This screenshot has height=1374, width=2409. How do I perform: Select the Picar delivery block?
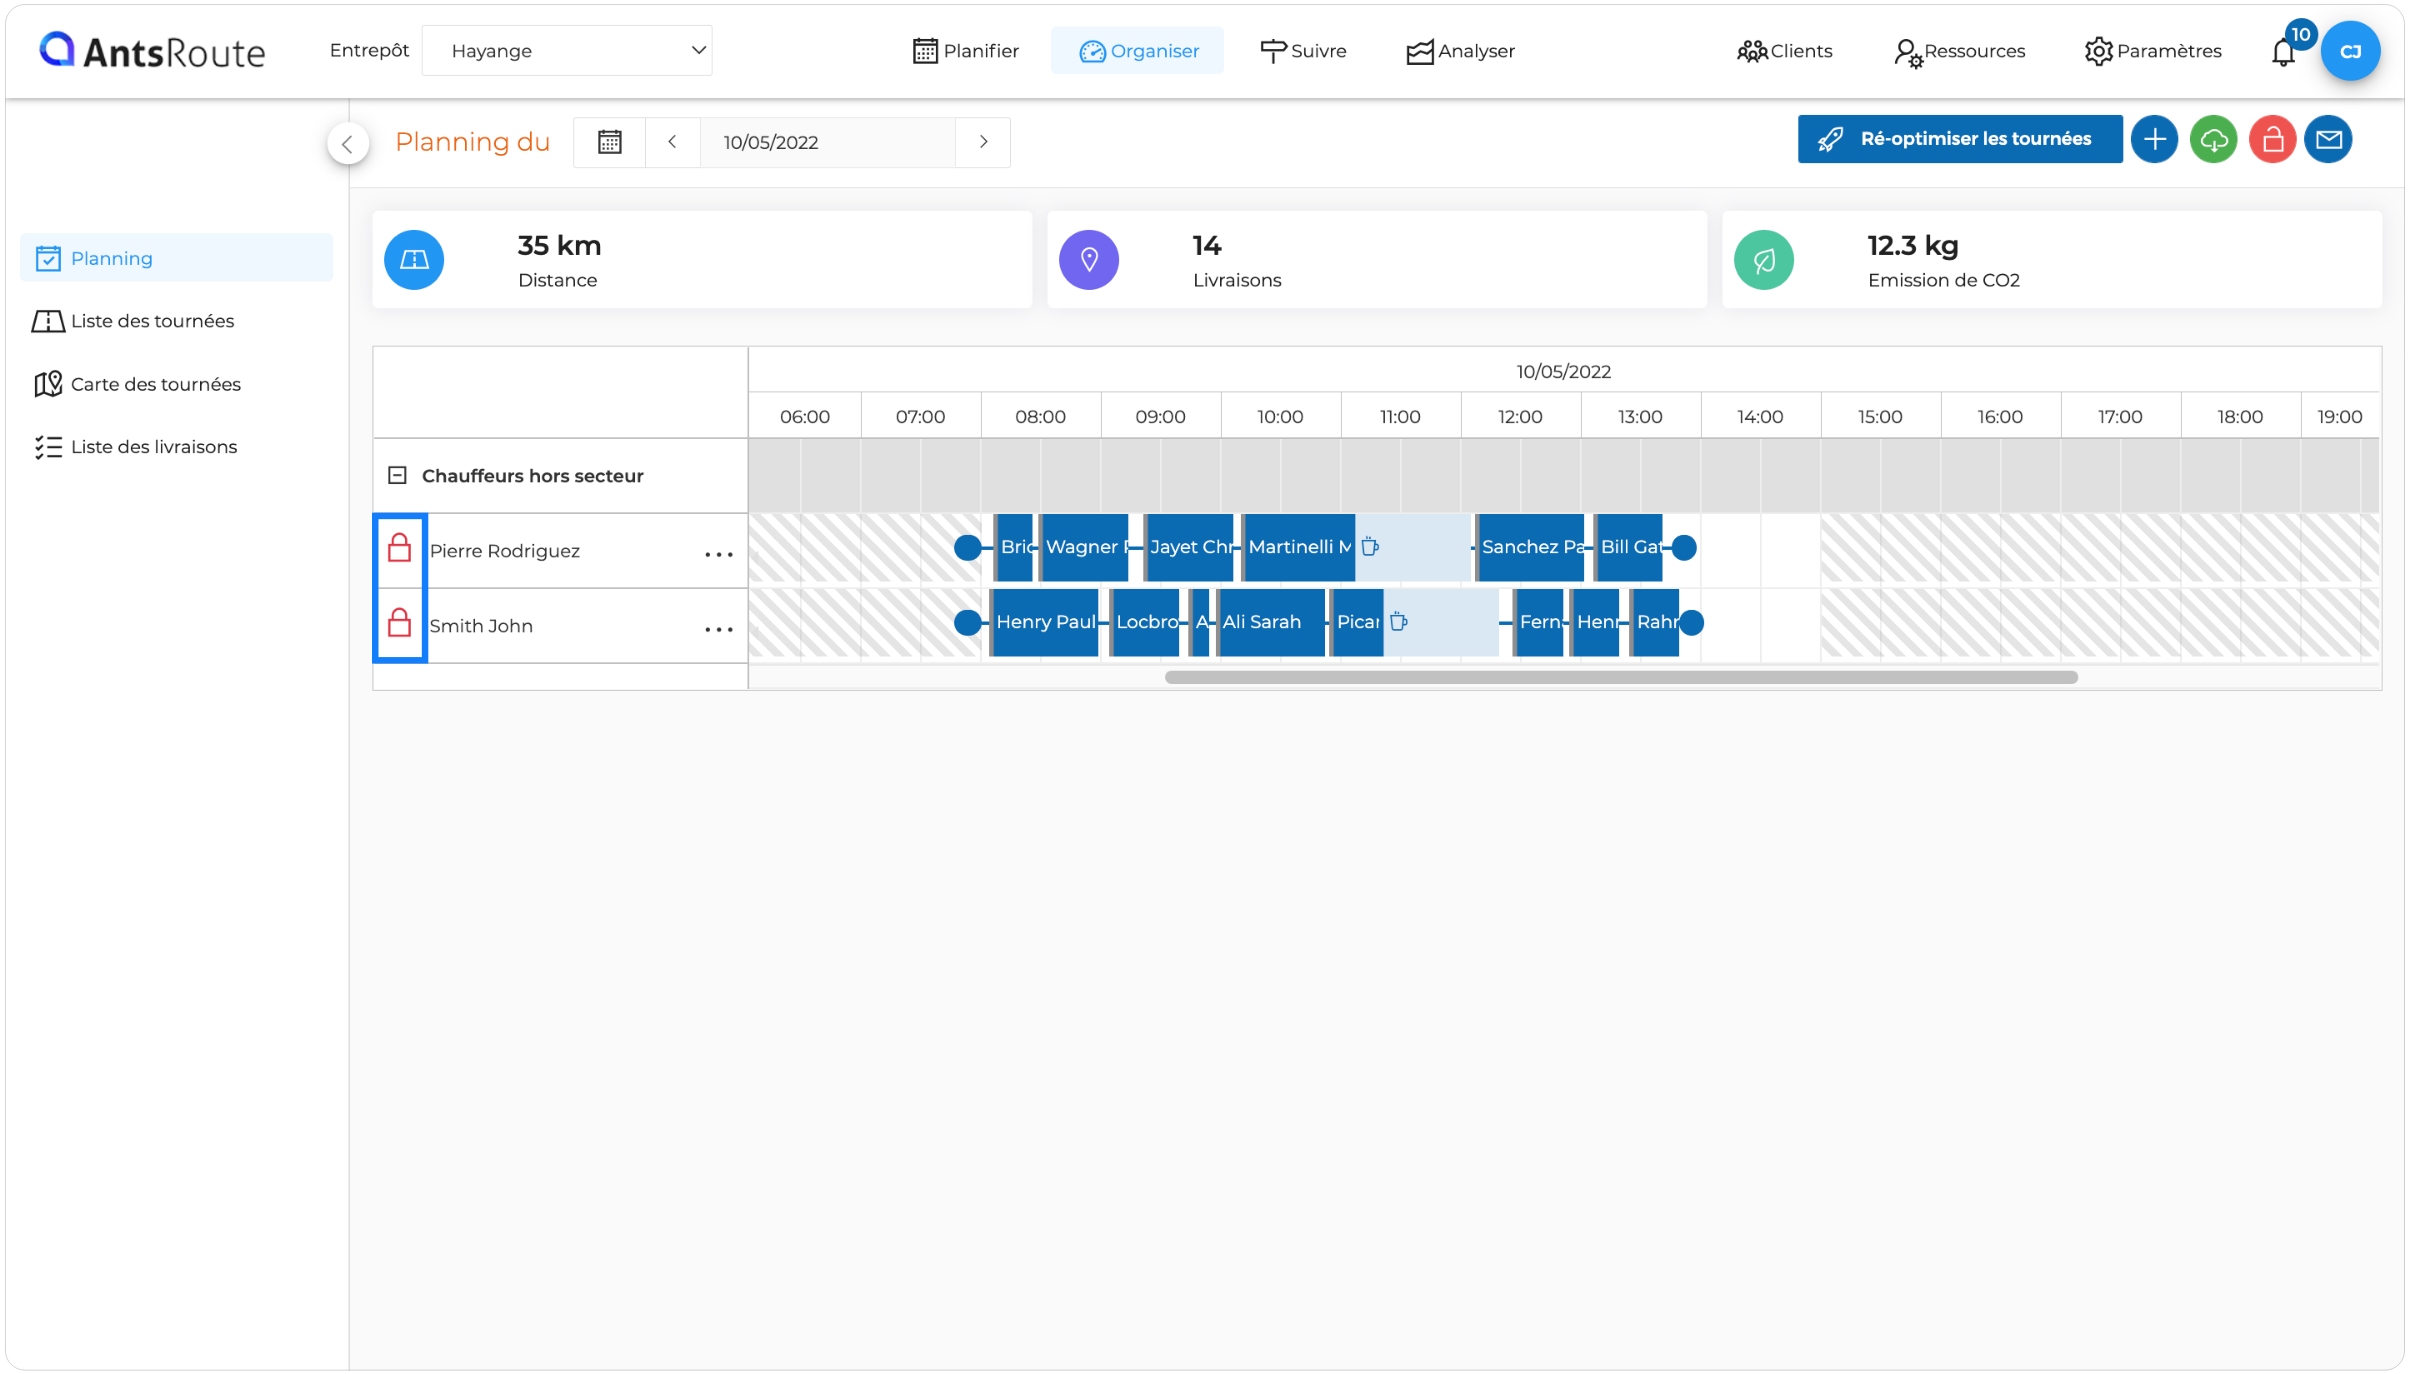(x=1358, y=623)
